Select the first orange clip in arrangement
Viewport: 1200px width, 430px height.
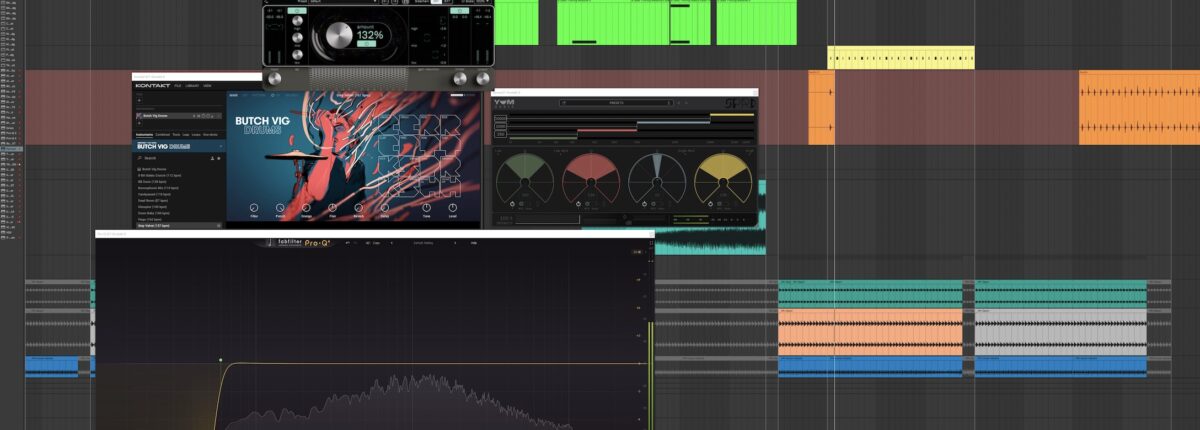tap(821, 107)
